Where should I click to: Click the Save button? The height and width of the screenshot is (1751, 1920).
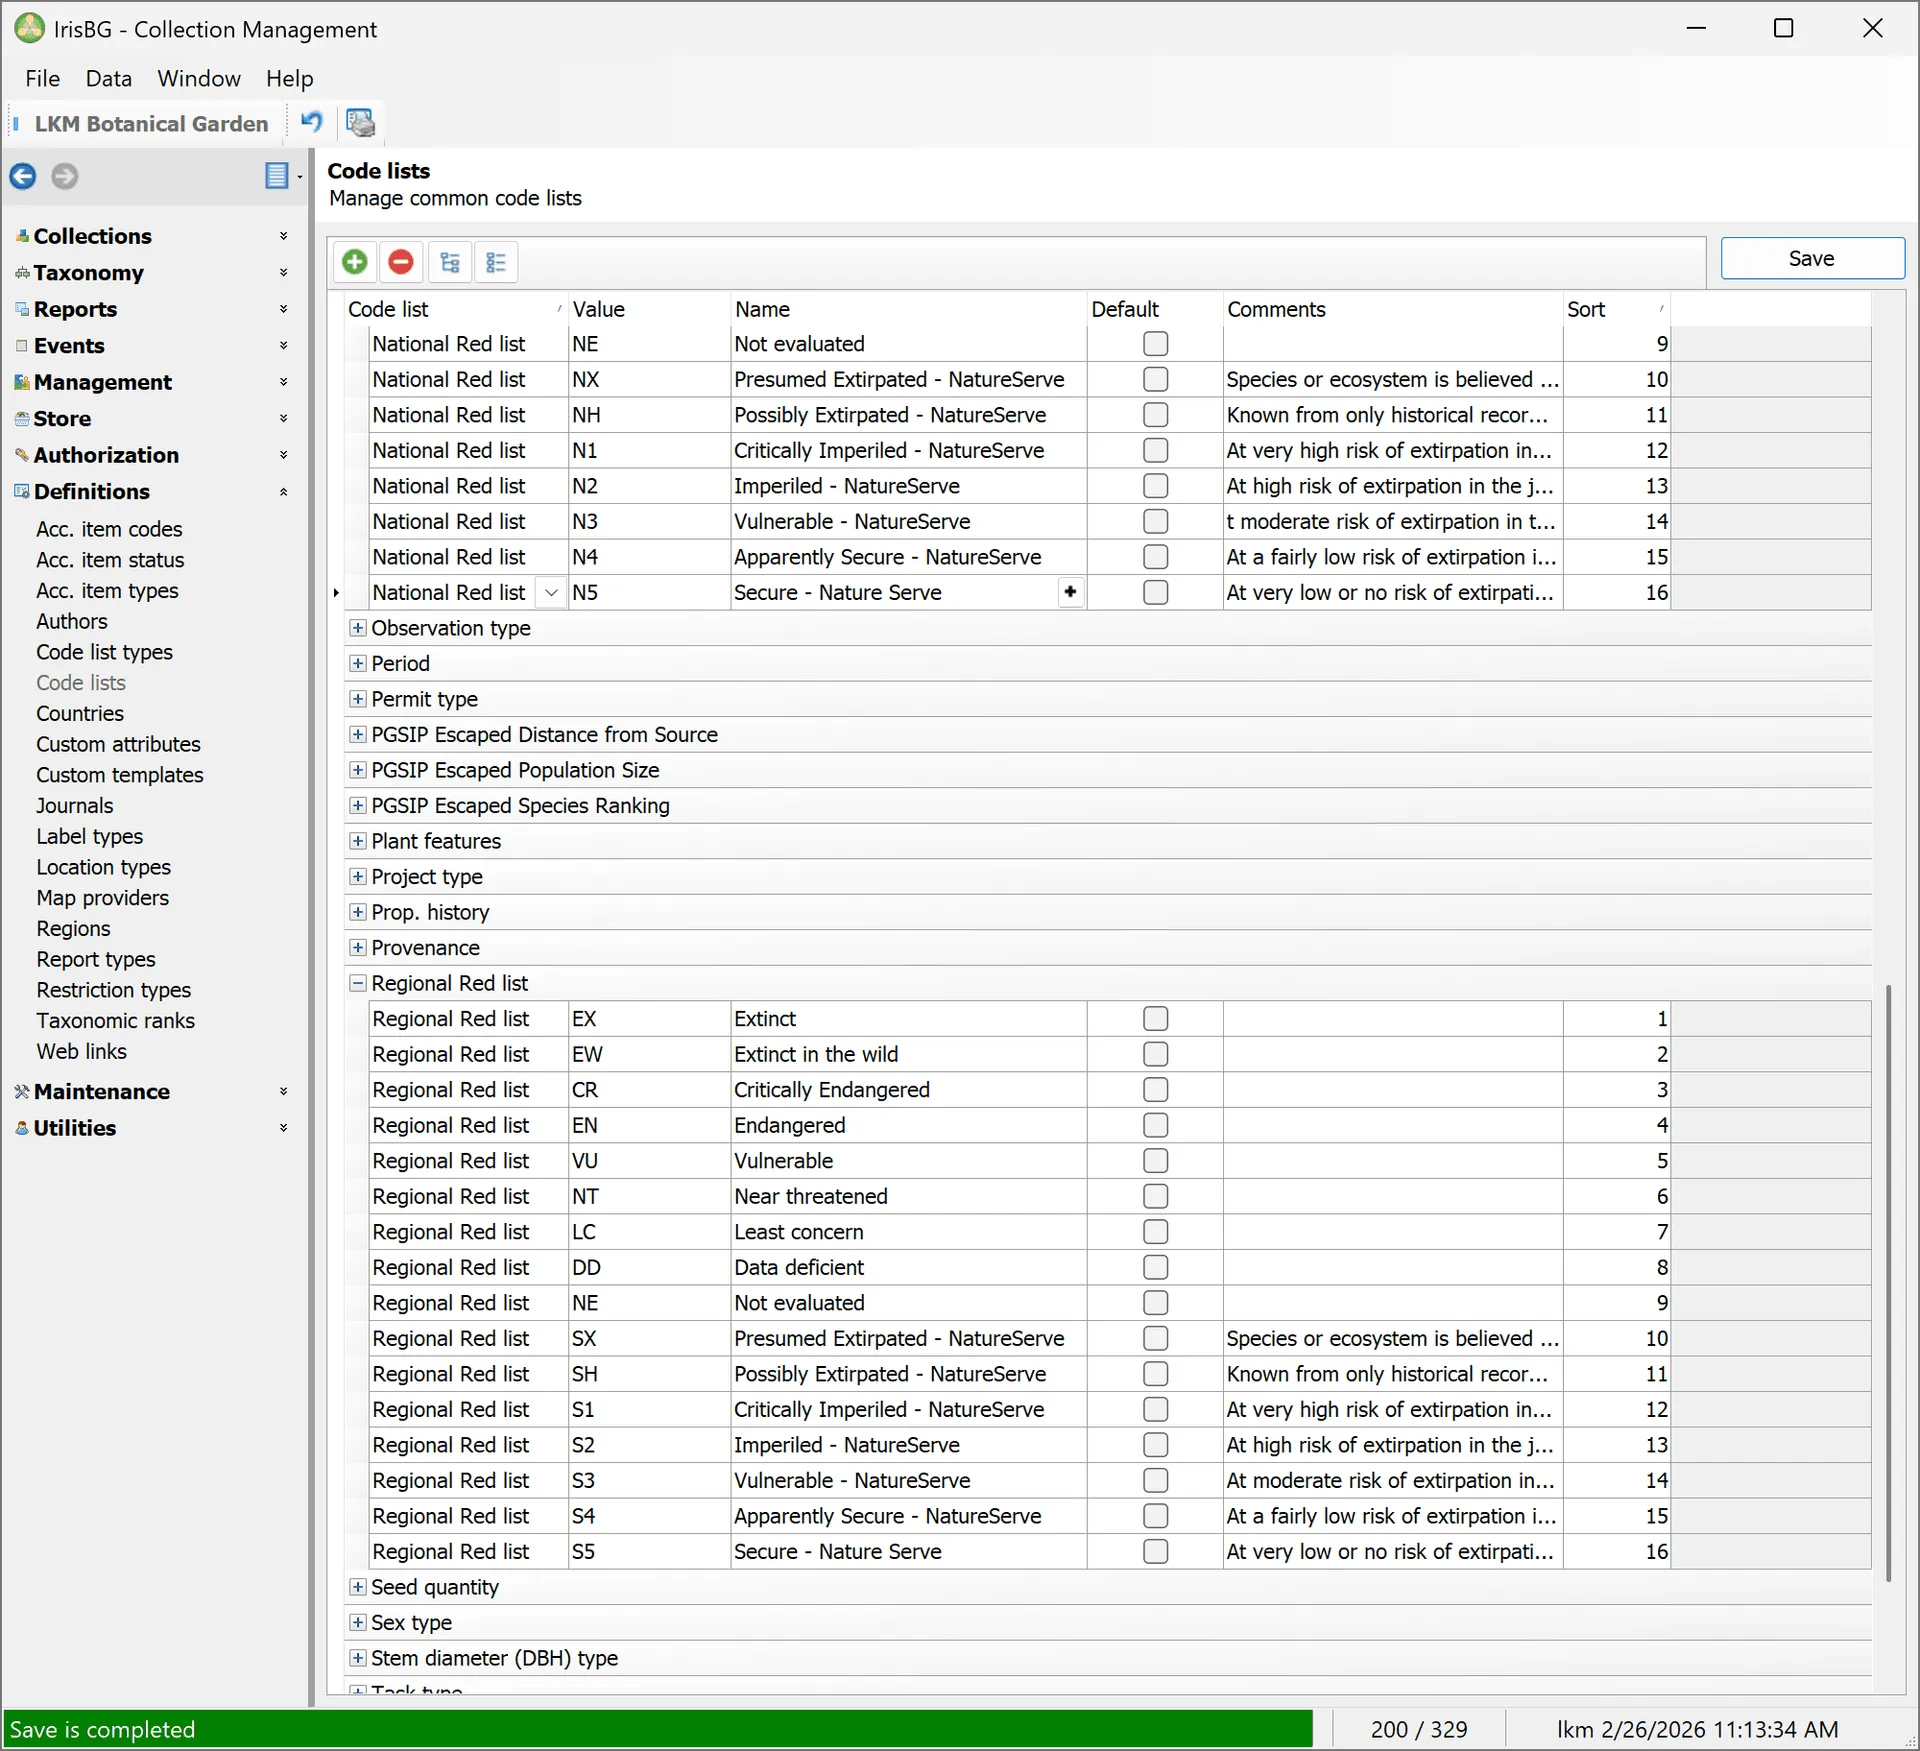1812,258
